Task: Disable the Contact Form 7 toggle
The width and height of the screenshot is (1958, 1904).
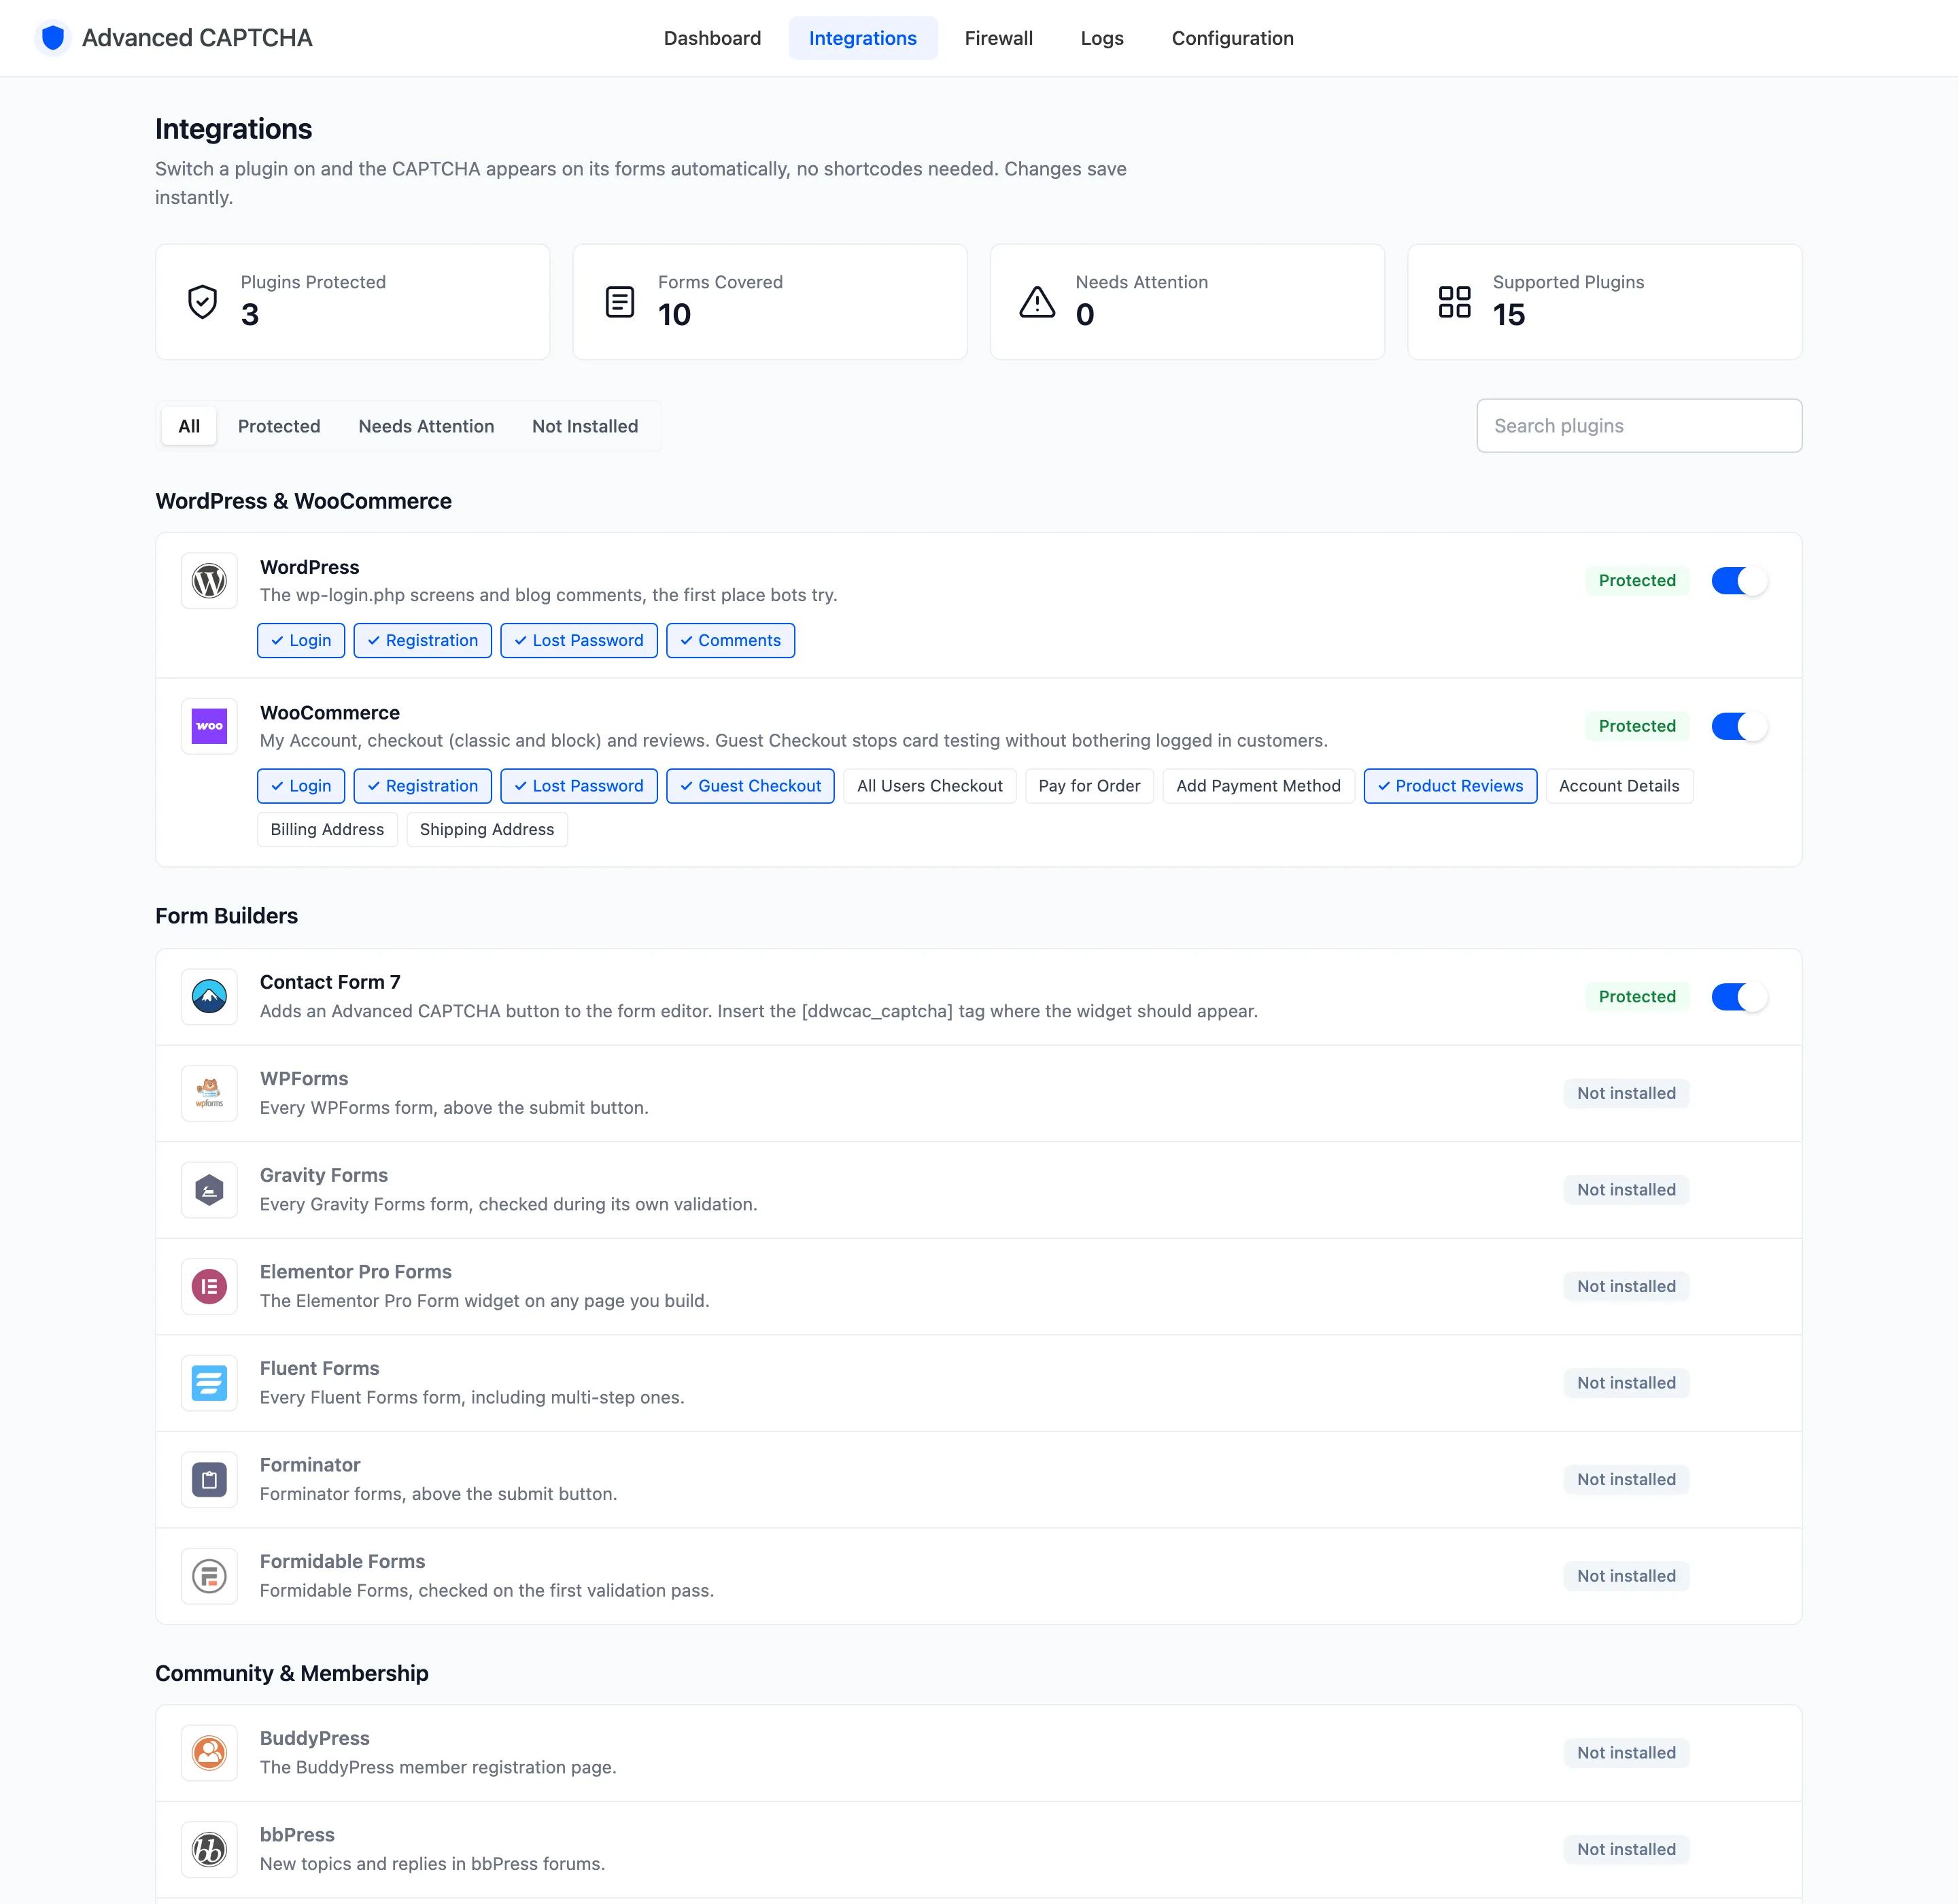Action: coord(1739,997)
